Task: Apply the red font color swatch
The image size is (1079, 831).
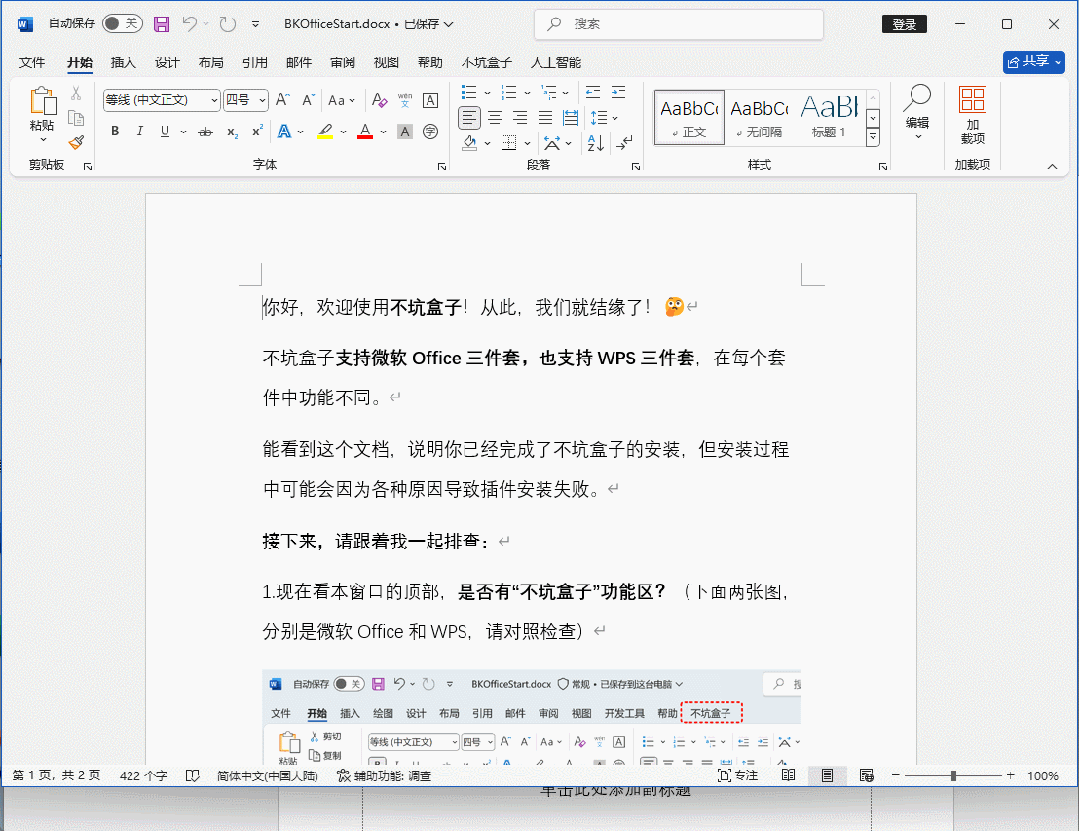Action: pyautogui.click(x=365, y=131)
